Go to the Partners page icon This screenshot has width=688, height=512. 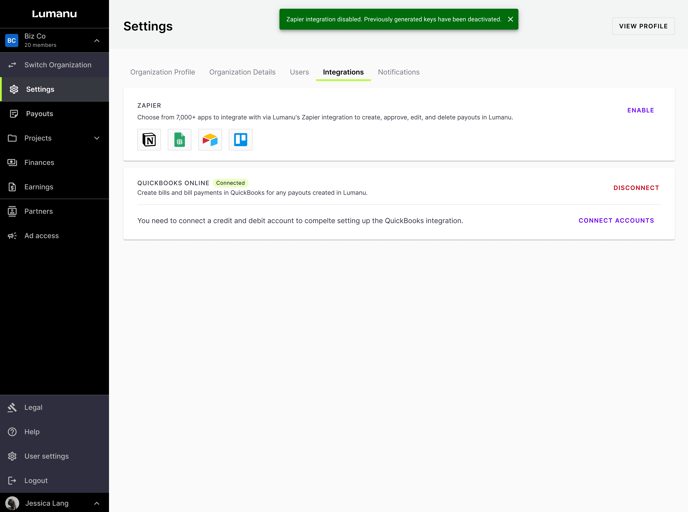click(13, 212)
